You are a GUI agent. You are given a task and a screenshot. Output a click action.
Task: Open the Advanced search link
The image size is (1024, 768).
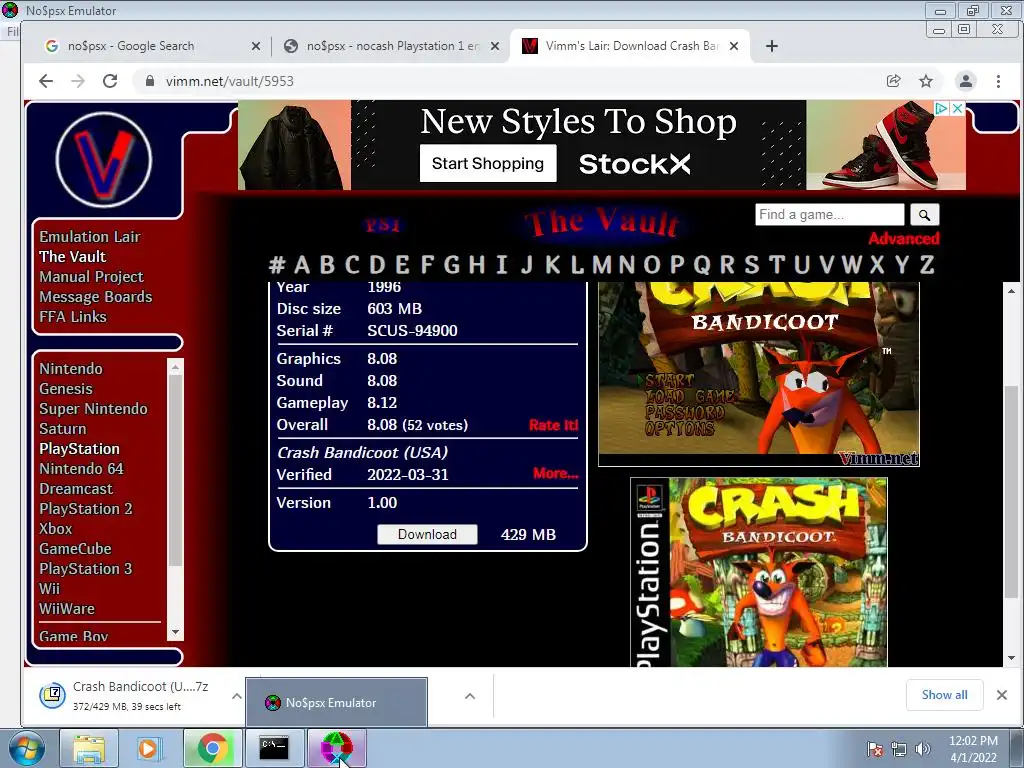pyautogui.click(x=904, y=238)
